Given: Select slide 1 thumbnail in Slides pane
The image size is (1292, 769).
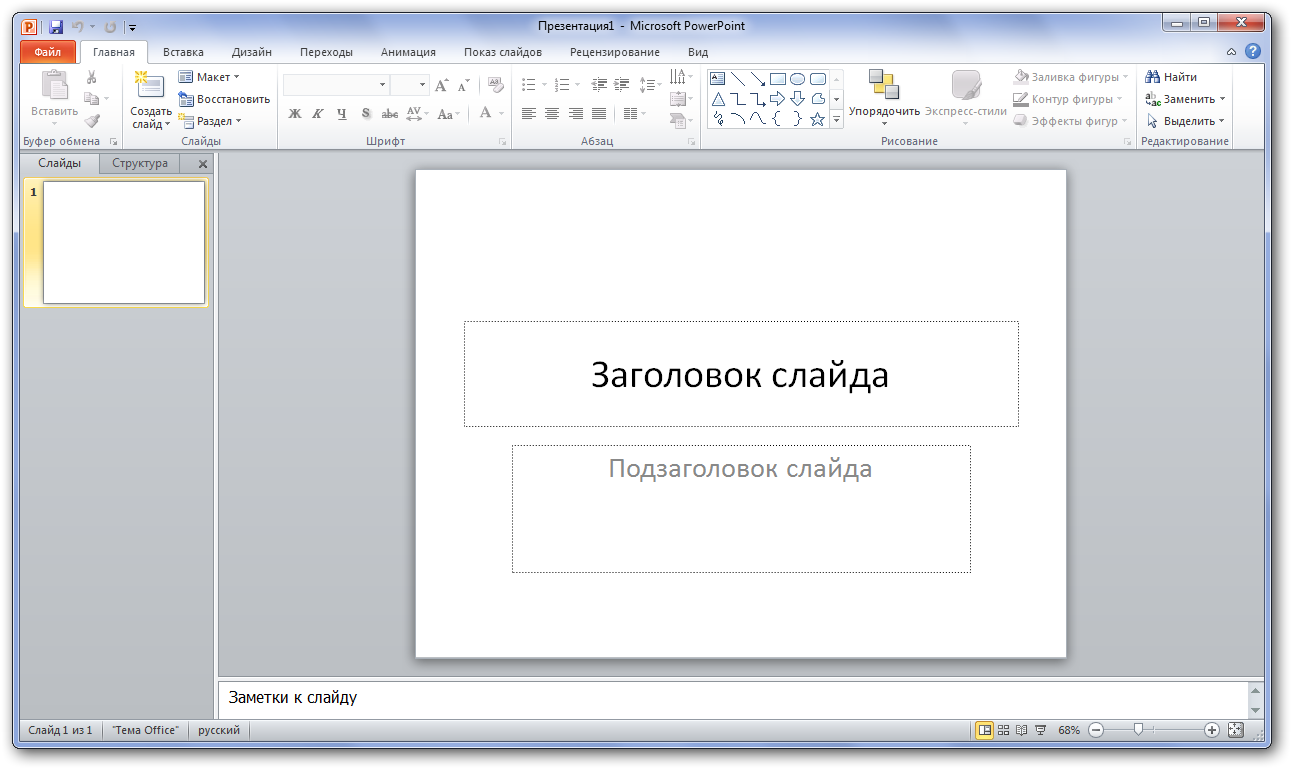Looking at the screenshot, I should tap(124, 242).
